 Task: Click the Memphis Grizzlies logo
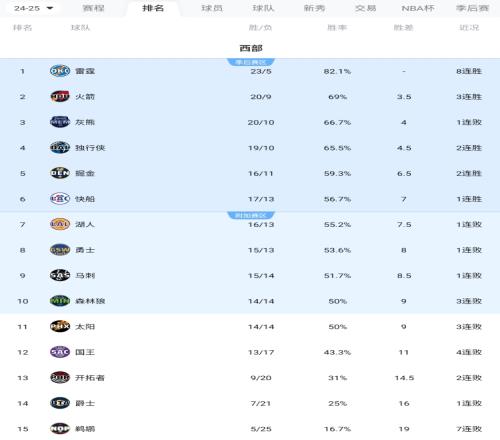coord(60,122)
